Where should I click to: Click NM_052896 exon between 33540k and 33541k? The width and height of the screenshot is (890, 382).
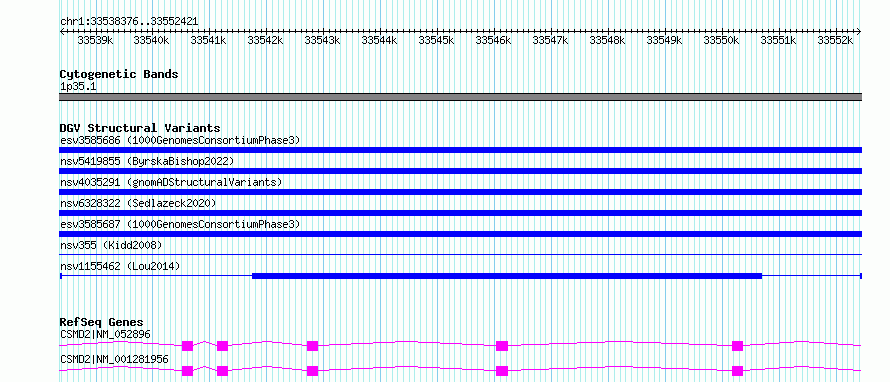188,346
